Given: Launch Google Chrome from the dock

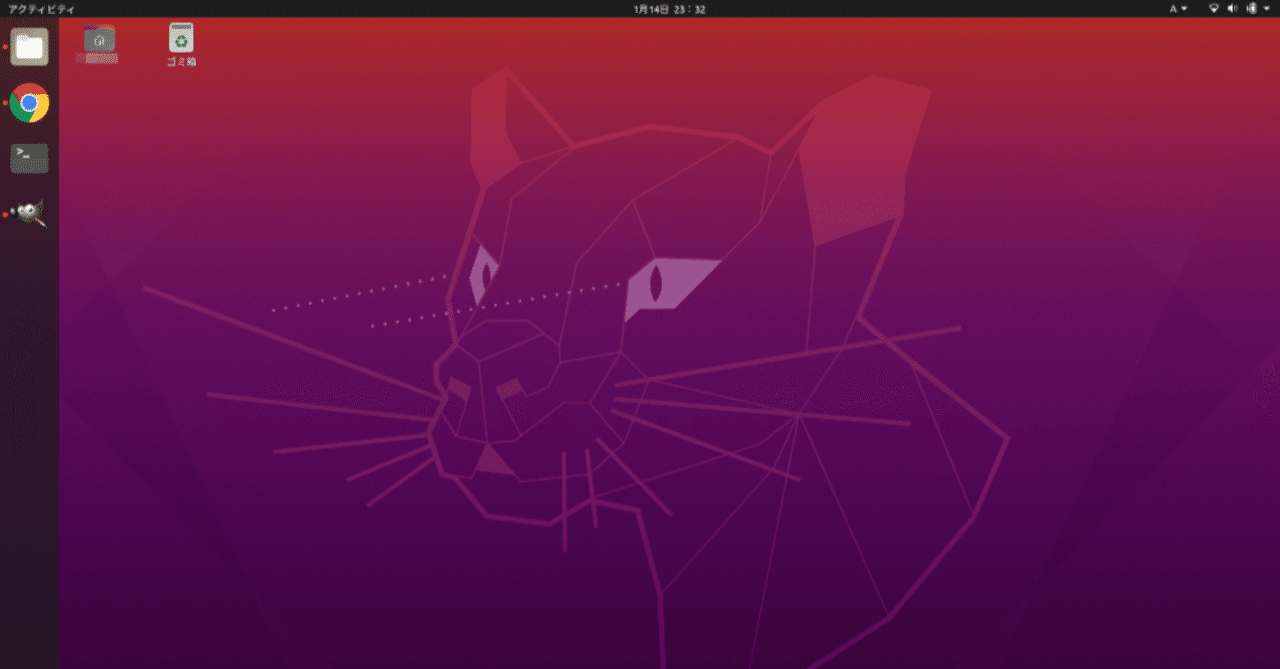Looking at the screenshot, I should pos(29,102).
